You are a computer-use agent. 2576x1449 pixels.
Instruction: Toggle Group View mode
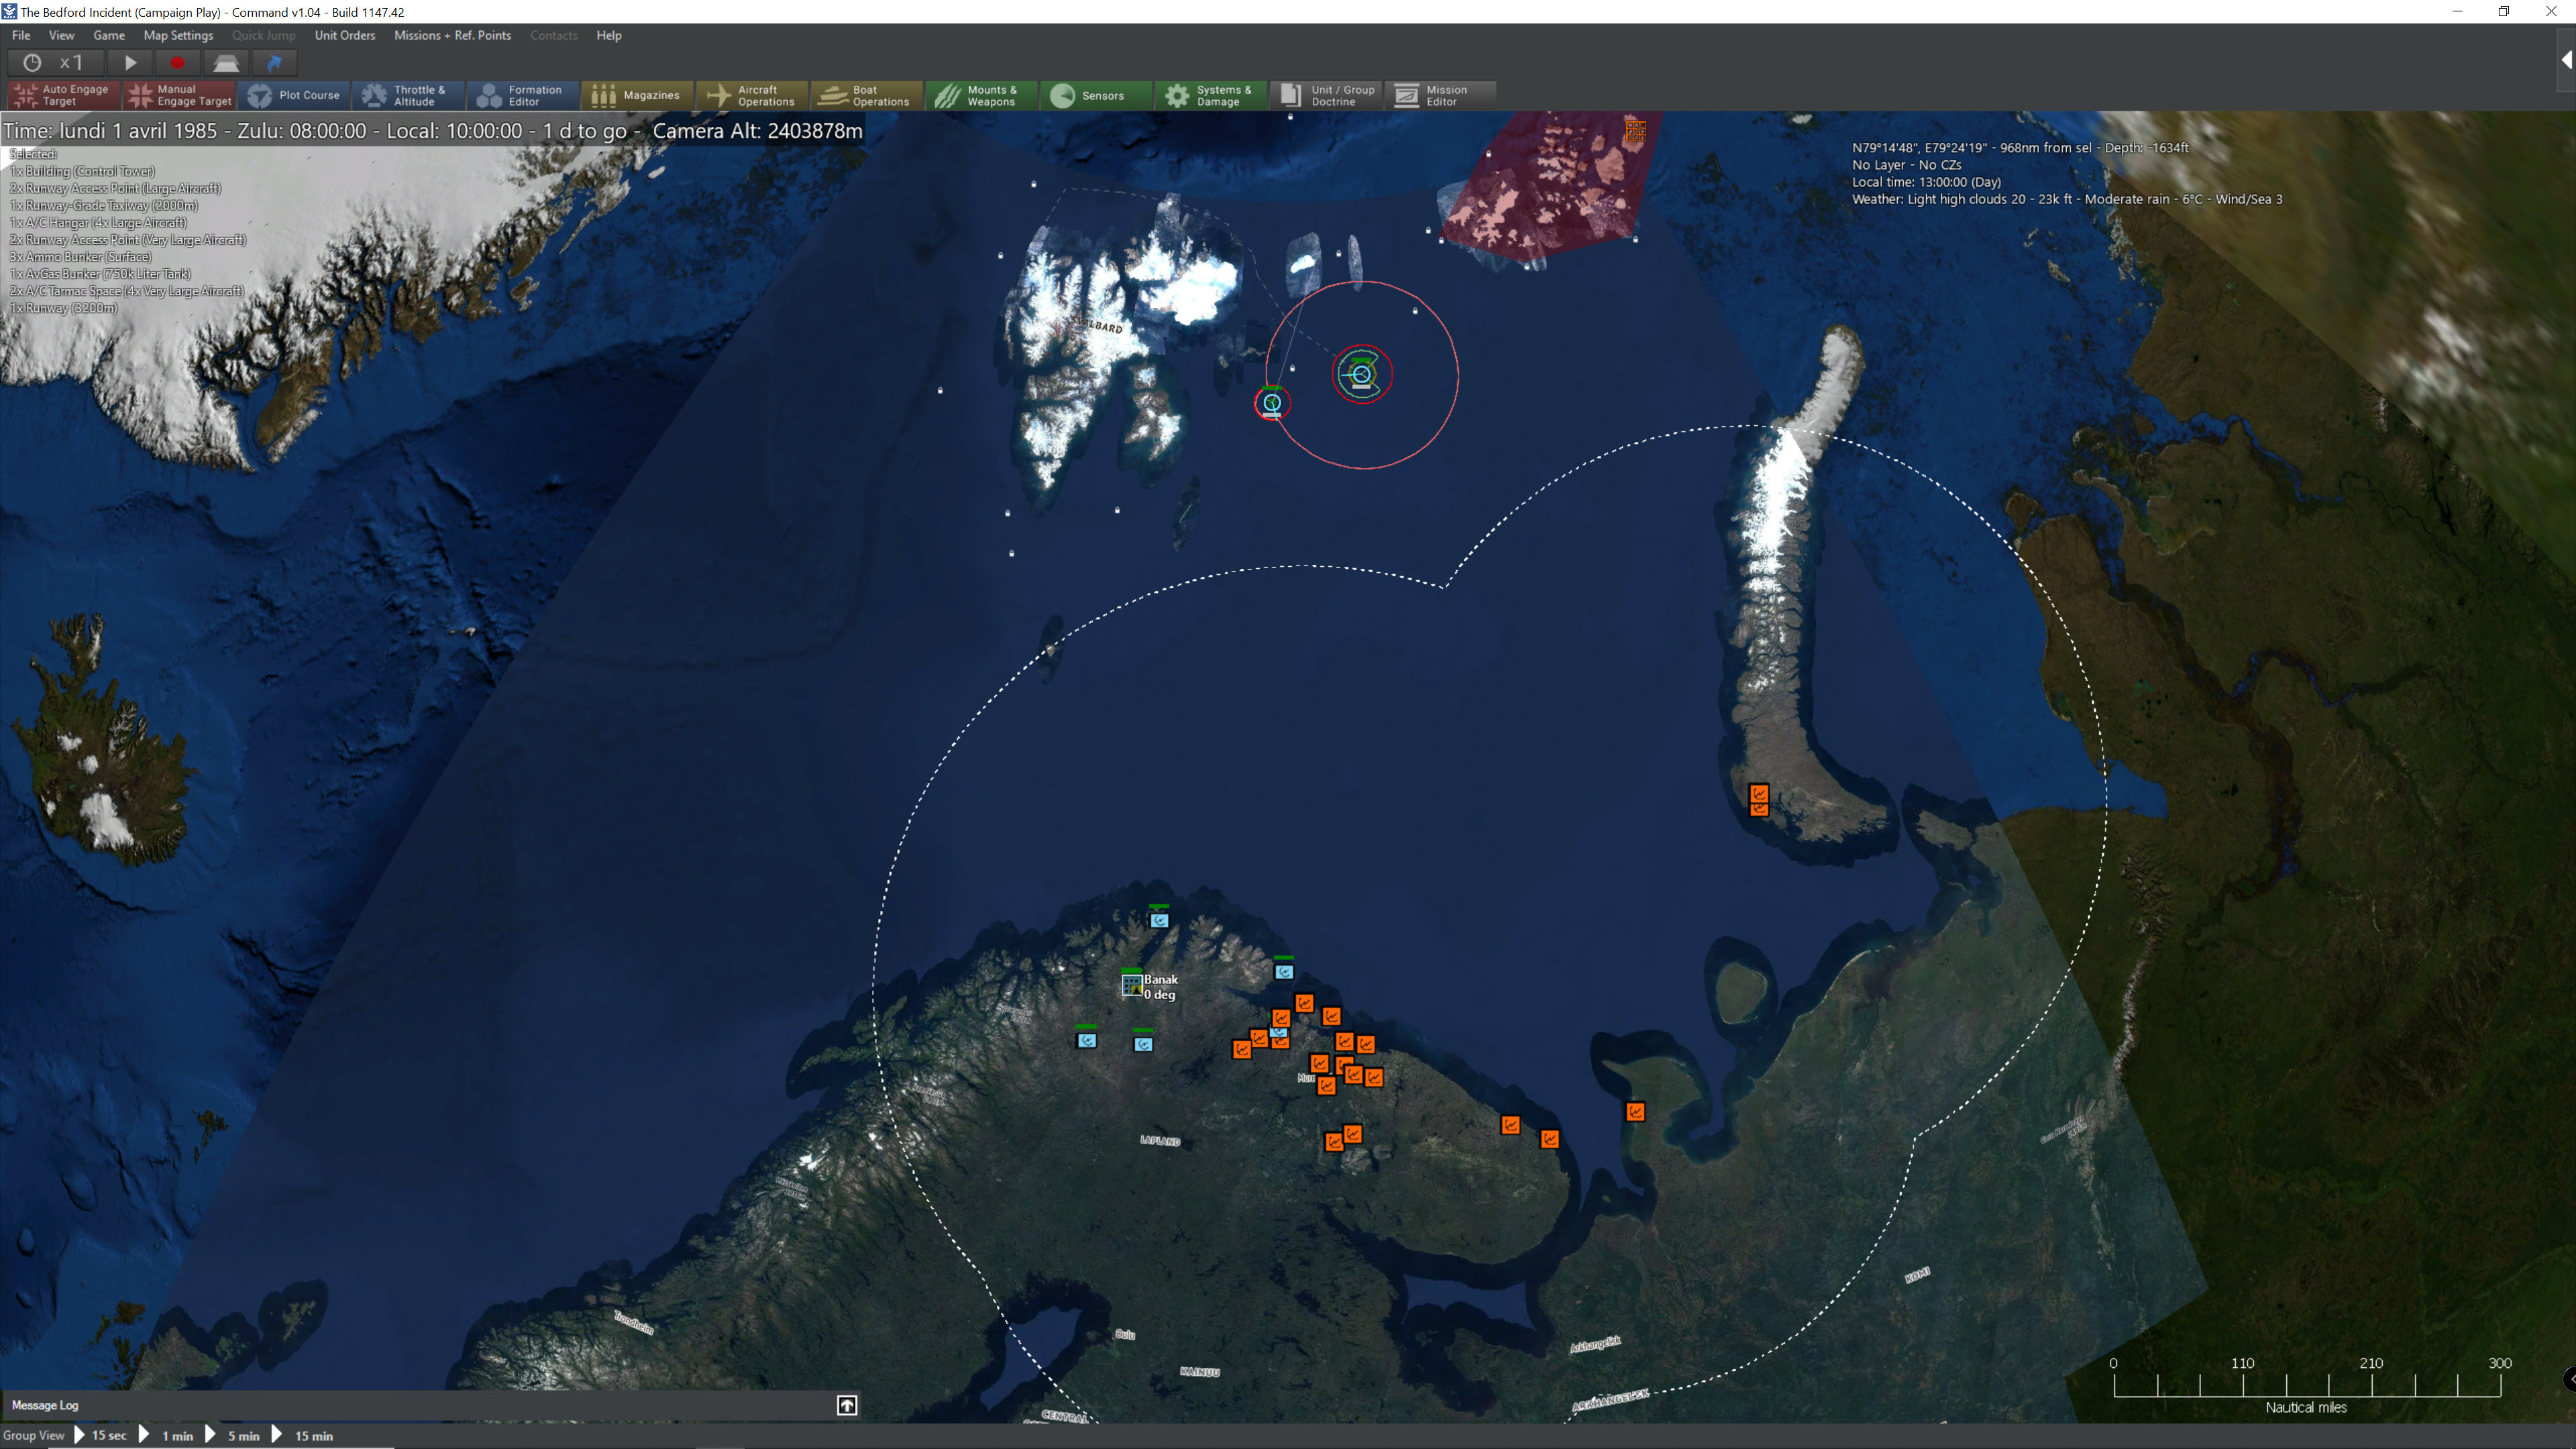[x=33, y=1435]
